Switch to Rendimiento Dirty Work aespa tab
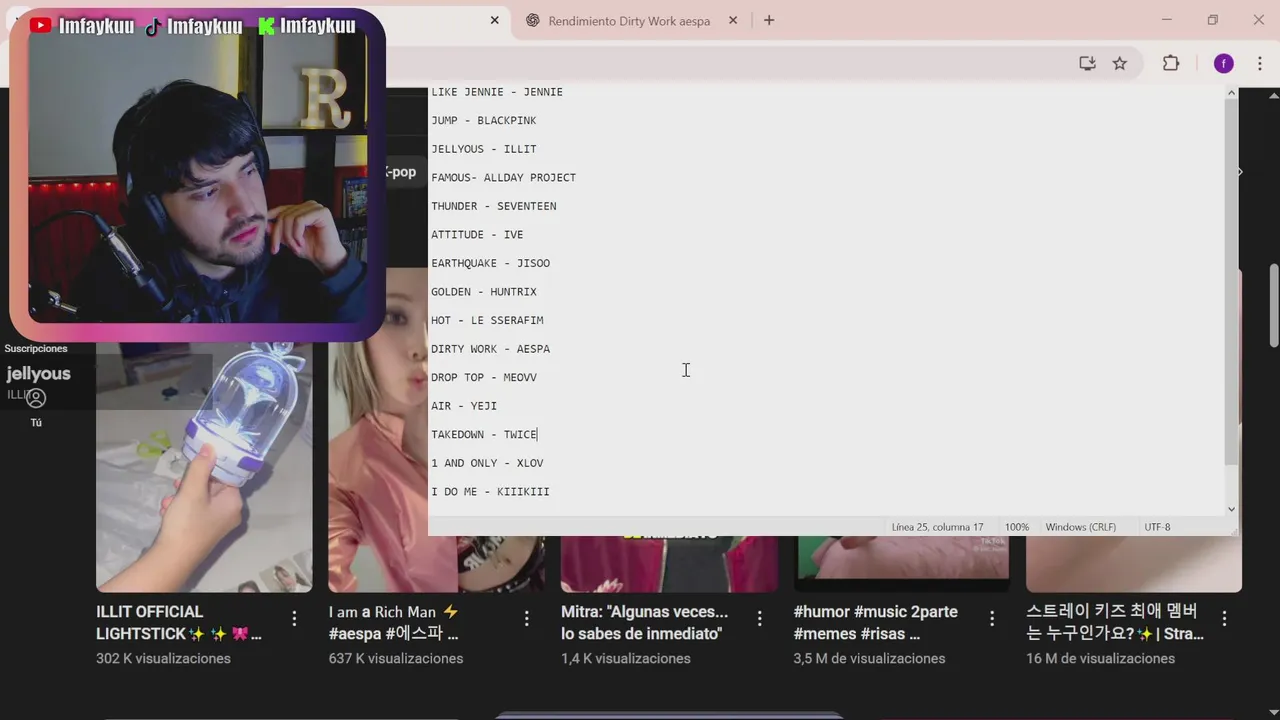Image resolution: width=1280 pixels, height=720 pixels. [629, 20]
